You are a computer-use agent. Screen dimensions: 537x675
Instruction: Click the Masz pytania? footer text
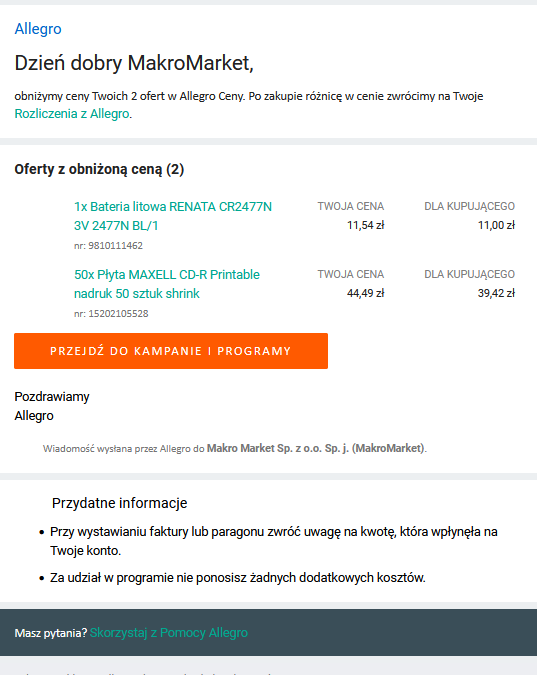click(x=51, y=633)
